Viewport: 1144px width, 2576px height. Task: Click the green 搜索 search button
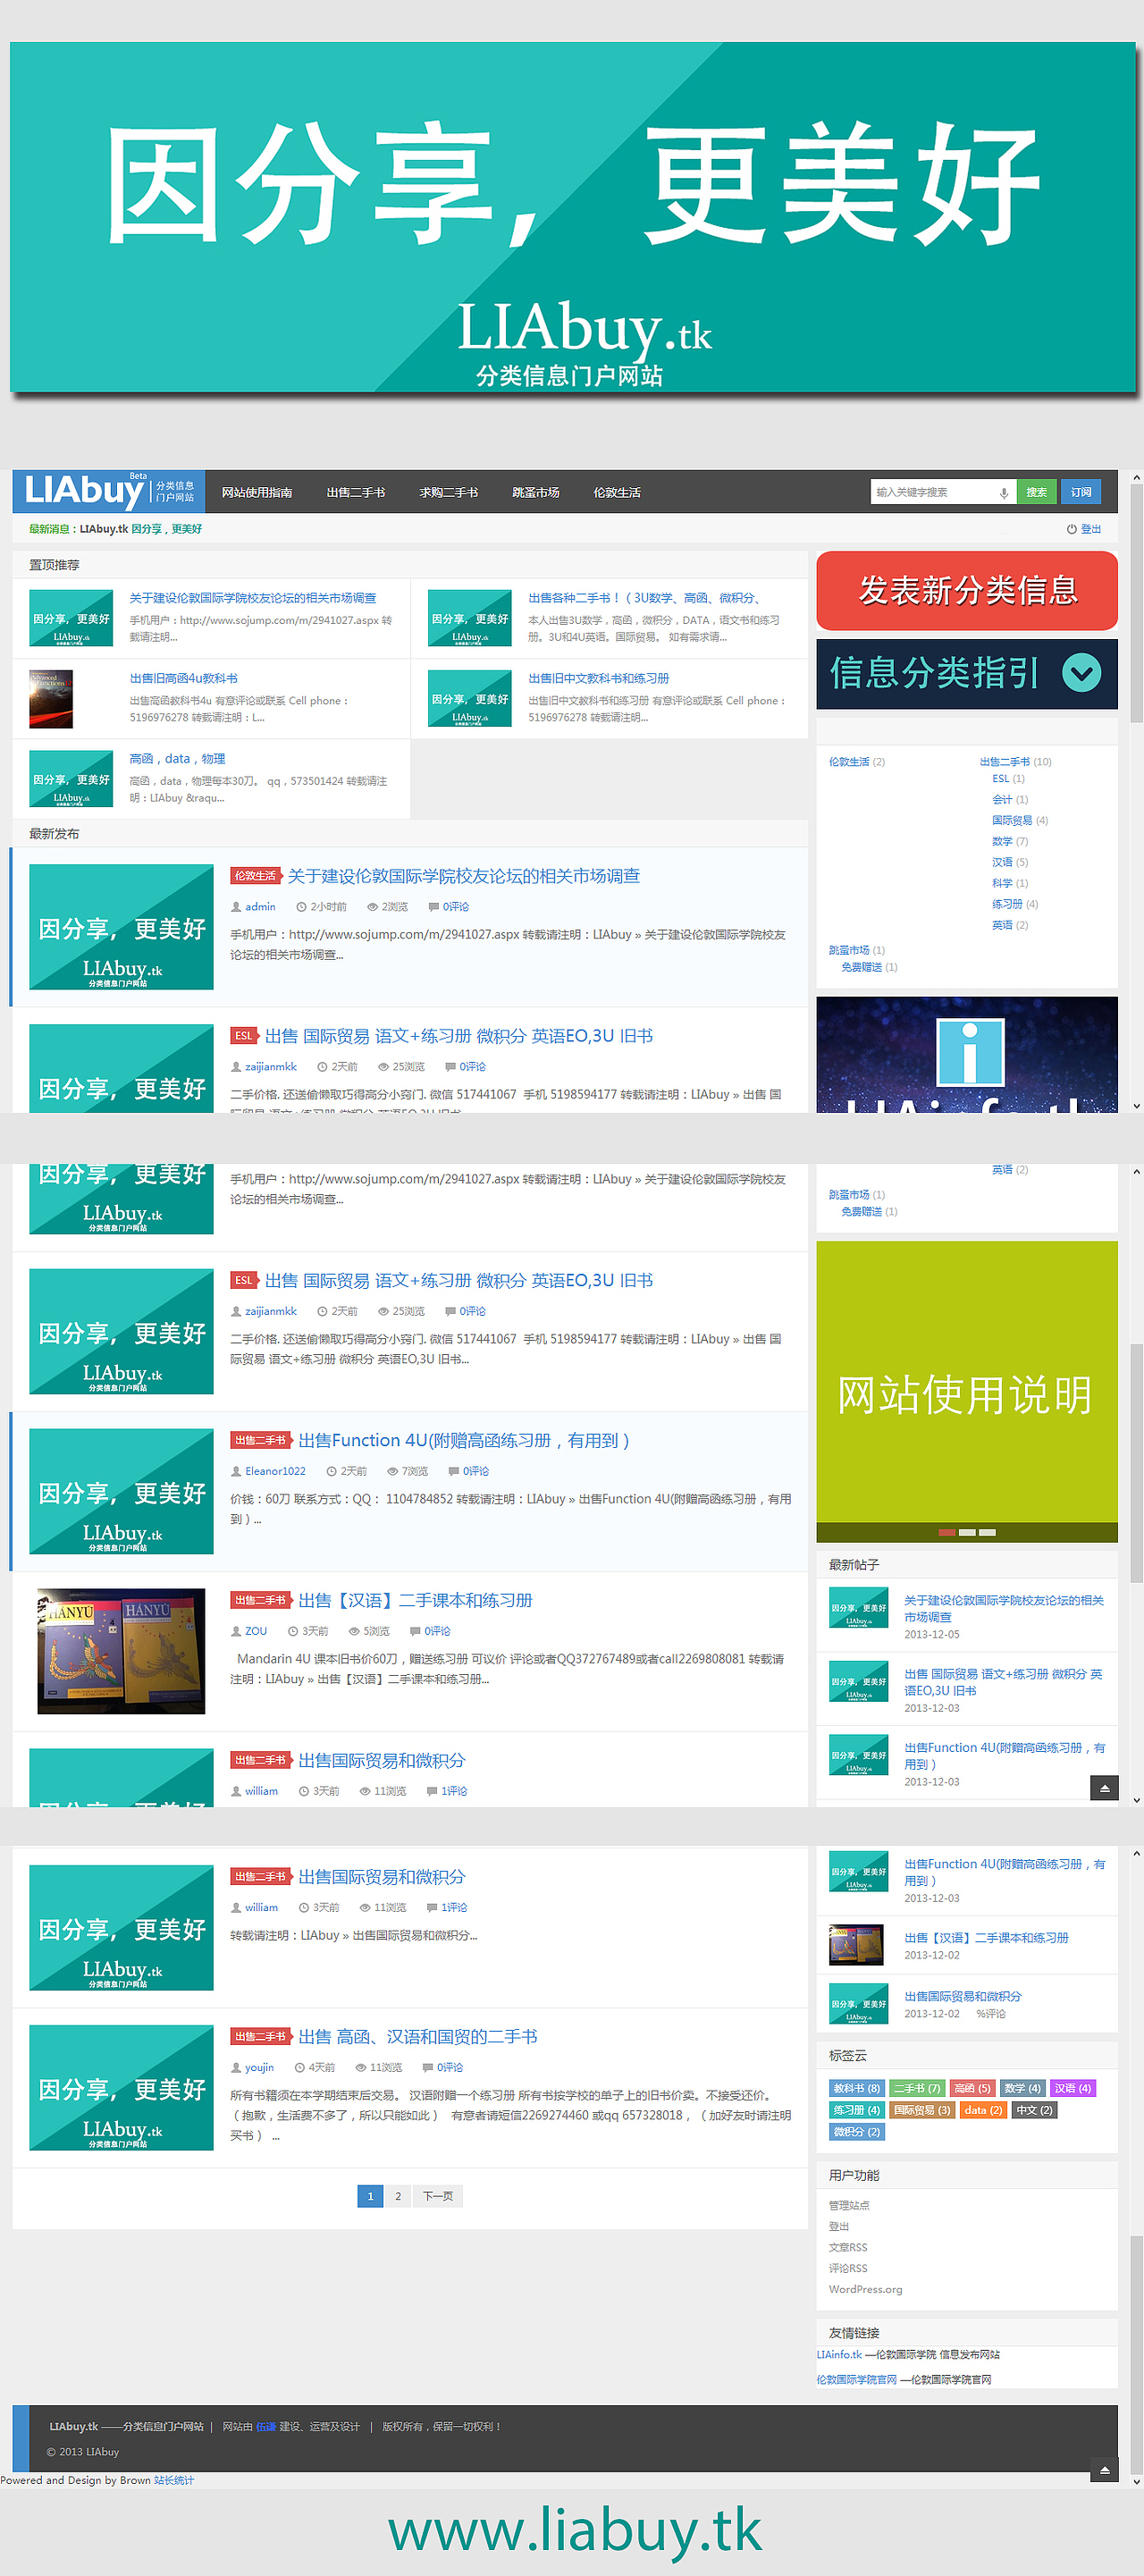(x=1037, y=492)
